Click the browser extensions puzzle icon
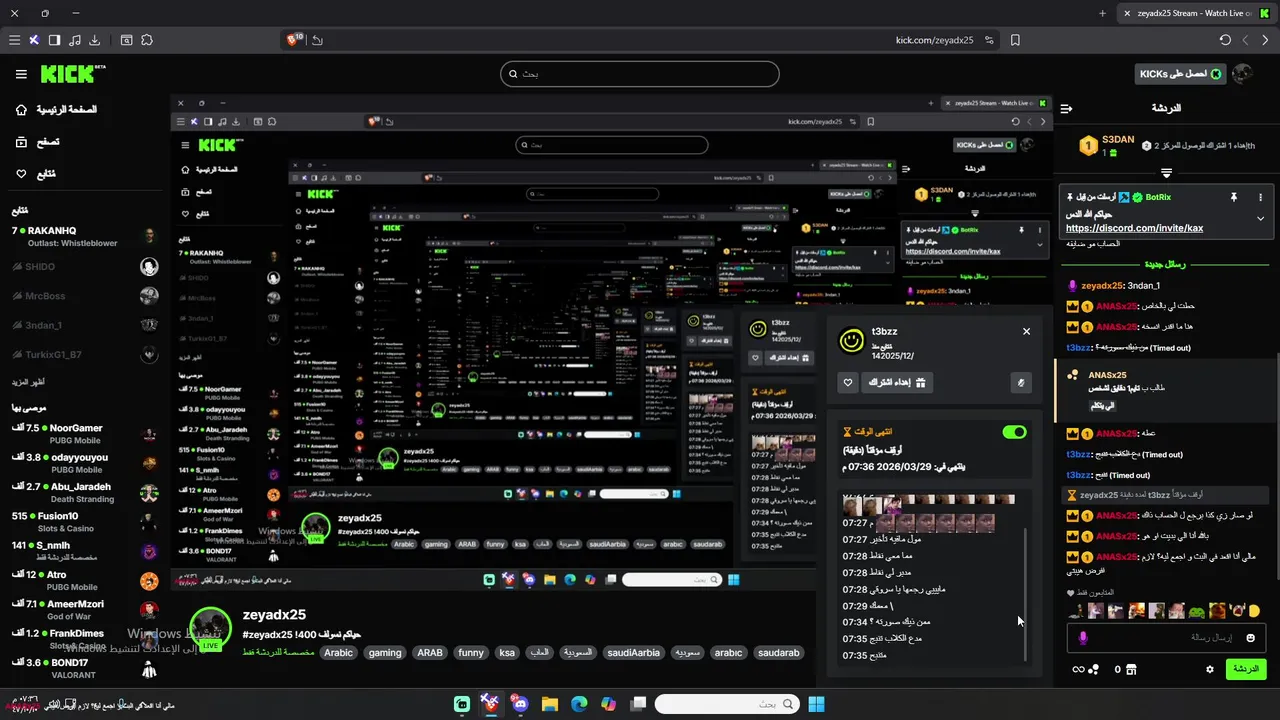This screenshot has width=1280, height=720. coord(147,40)
